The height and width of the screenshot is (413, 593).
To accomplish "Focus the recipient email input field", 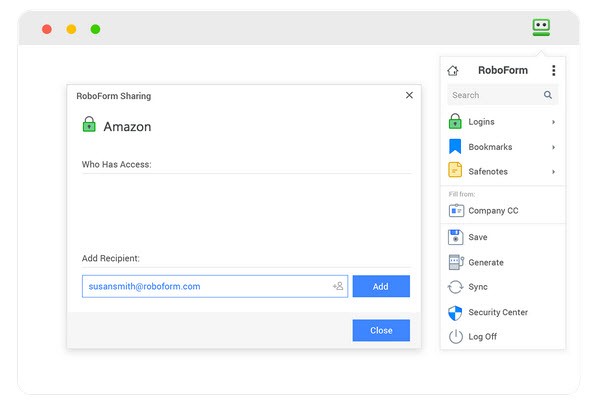I will click(x=215, y=286).
